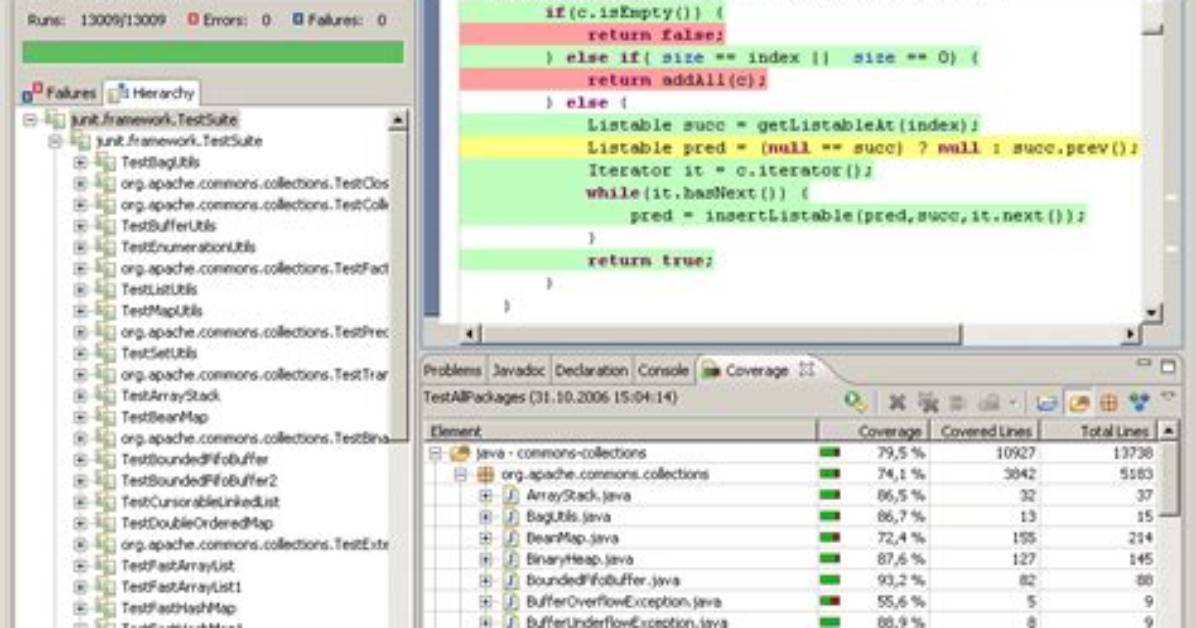The image size is (1196, 628).
Task: Switch to the Failures tab
Action: [59, 93]
